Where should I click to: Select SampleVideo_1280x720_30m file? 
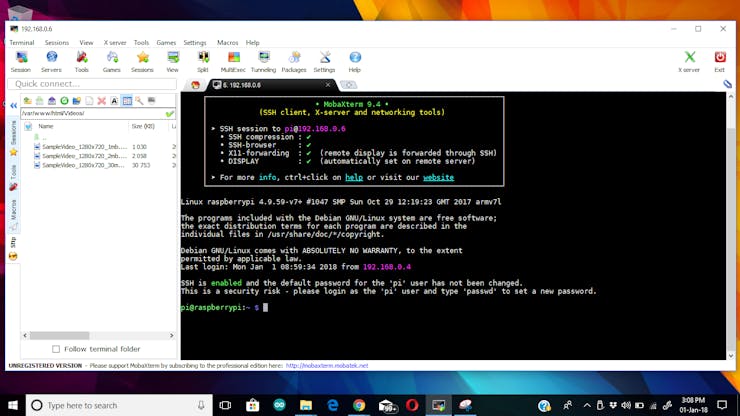(x=84, y=165)
